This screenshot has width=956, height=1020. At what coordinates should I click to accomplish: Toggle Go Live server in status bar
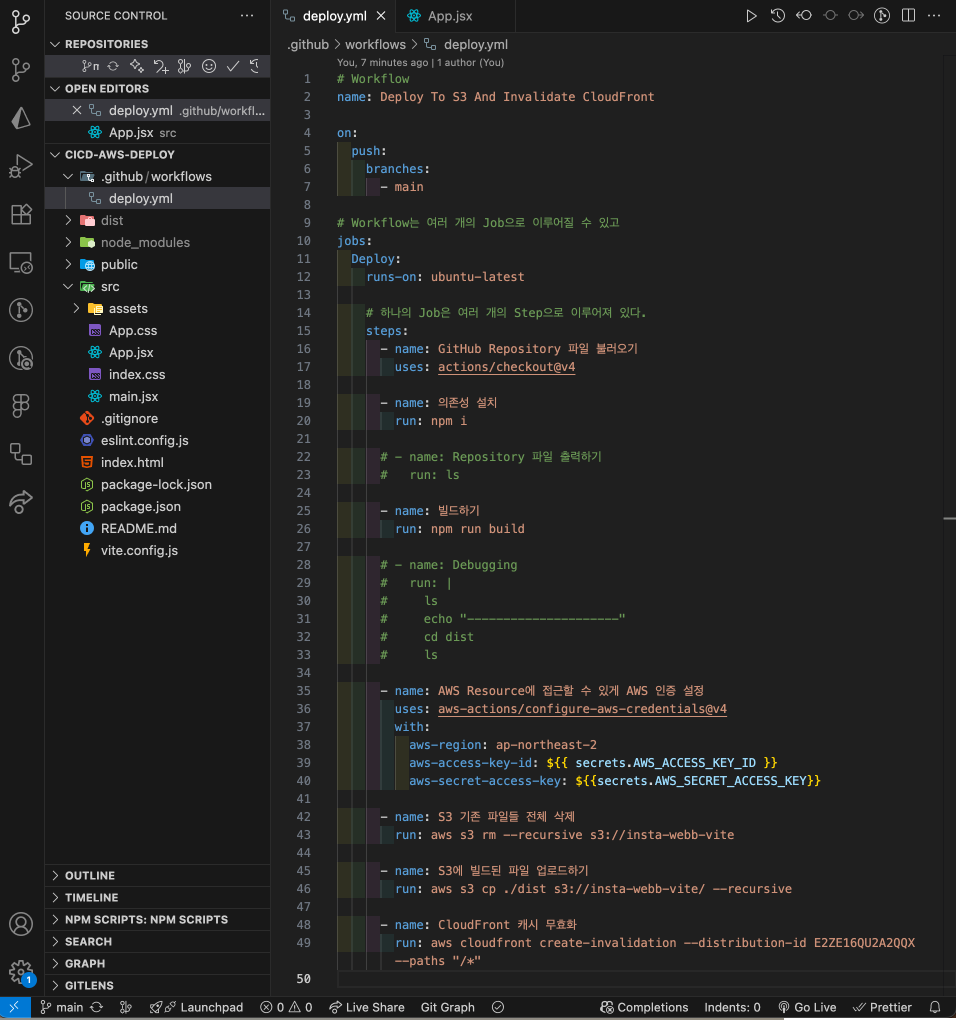(807, 1007)
